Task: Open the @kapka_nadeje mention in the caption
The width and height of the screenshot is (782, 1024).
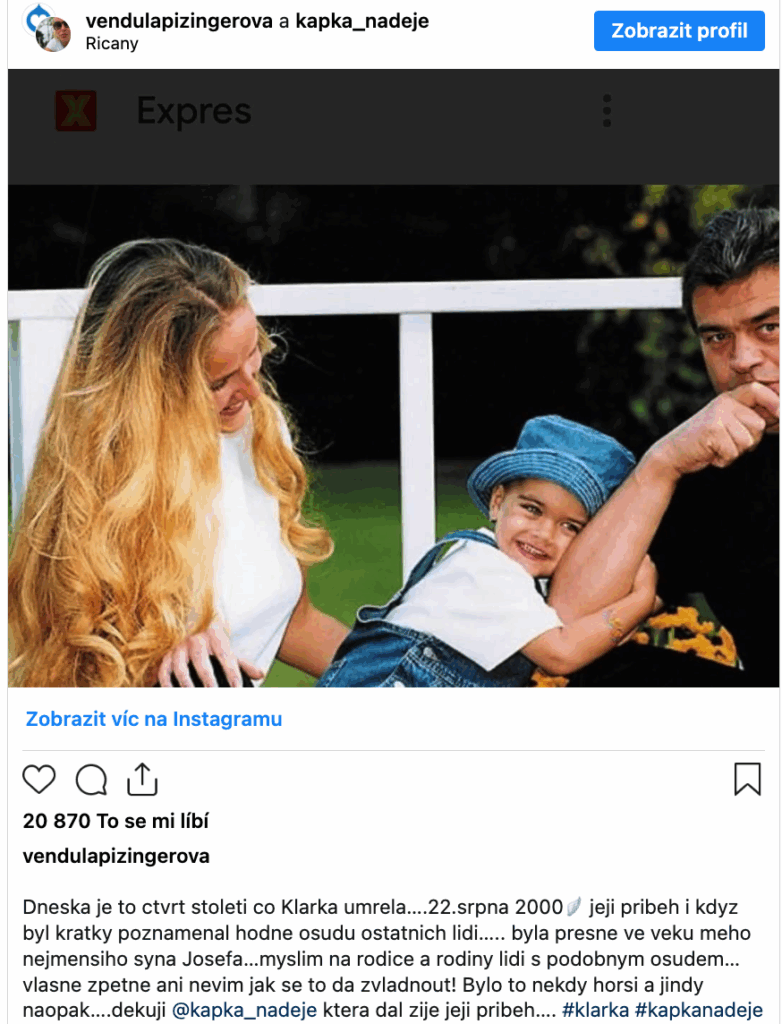Action: pyautogui.click(x=244, y=1010)
